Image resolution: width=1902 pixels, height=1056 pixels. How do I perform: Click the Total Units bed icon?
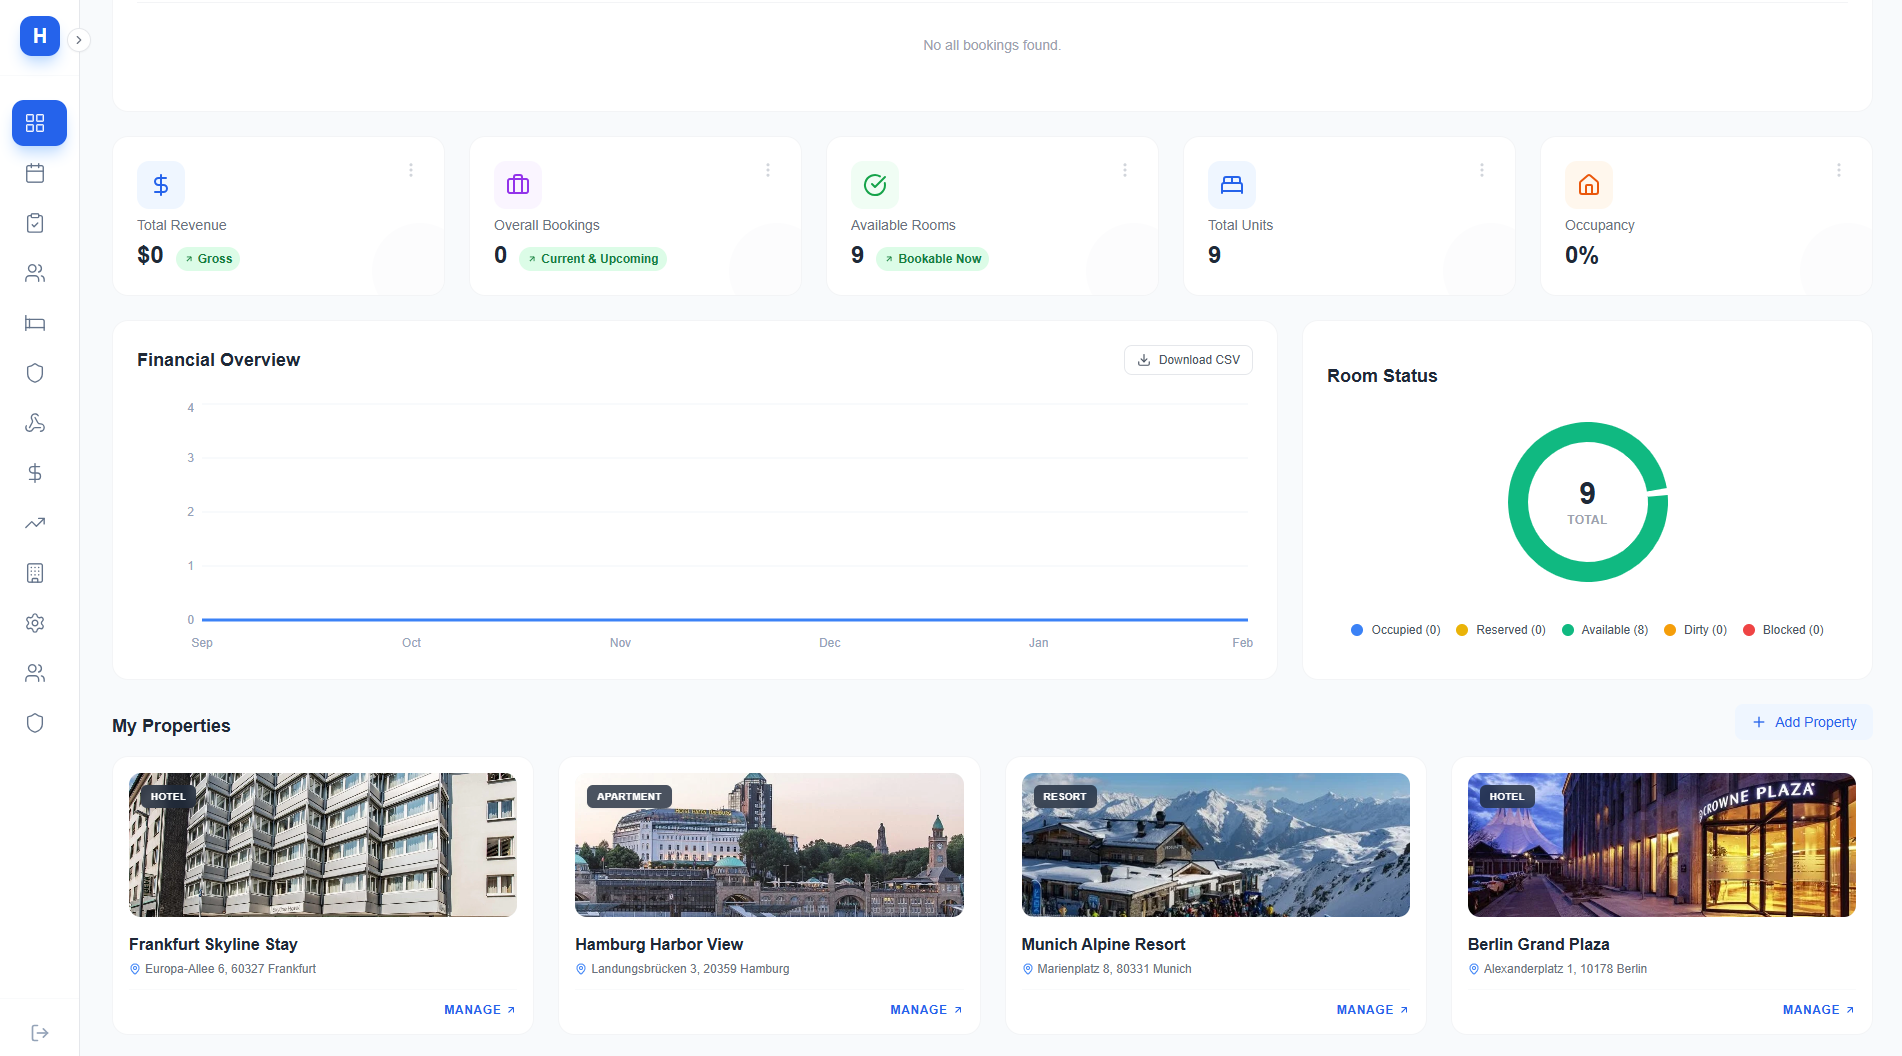(1232, 185)
